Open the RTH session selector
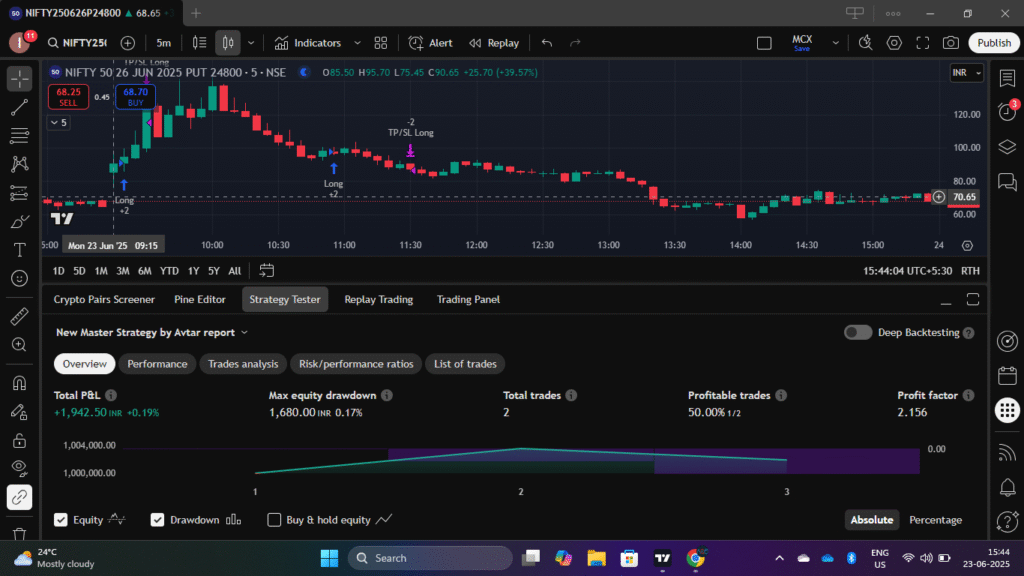 click(970, 270)
